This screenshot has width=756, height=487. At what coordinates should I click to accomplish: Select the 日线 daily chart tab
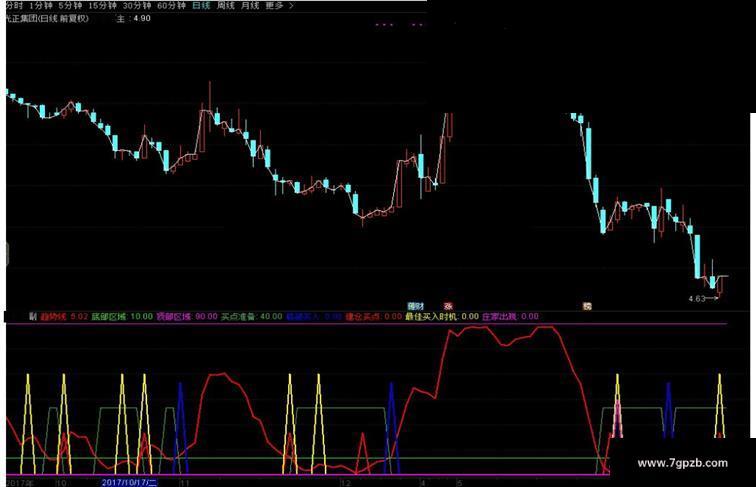coord(201,6)
